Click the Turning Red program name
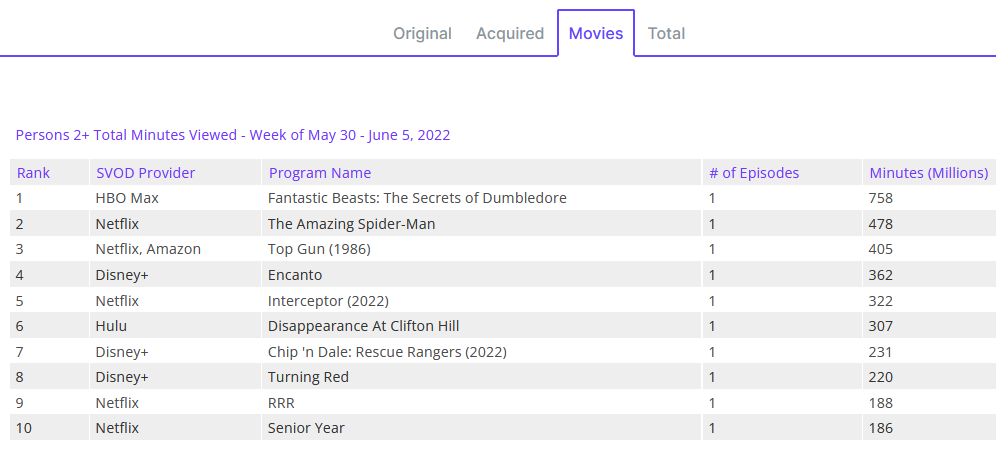996x449 pixels. coord(308,377)
